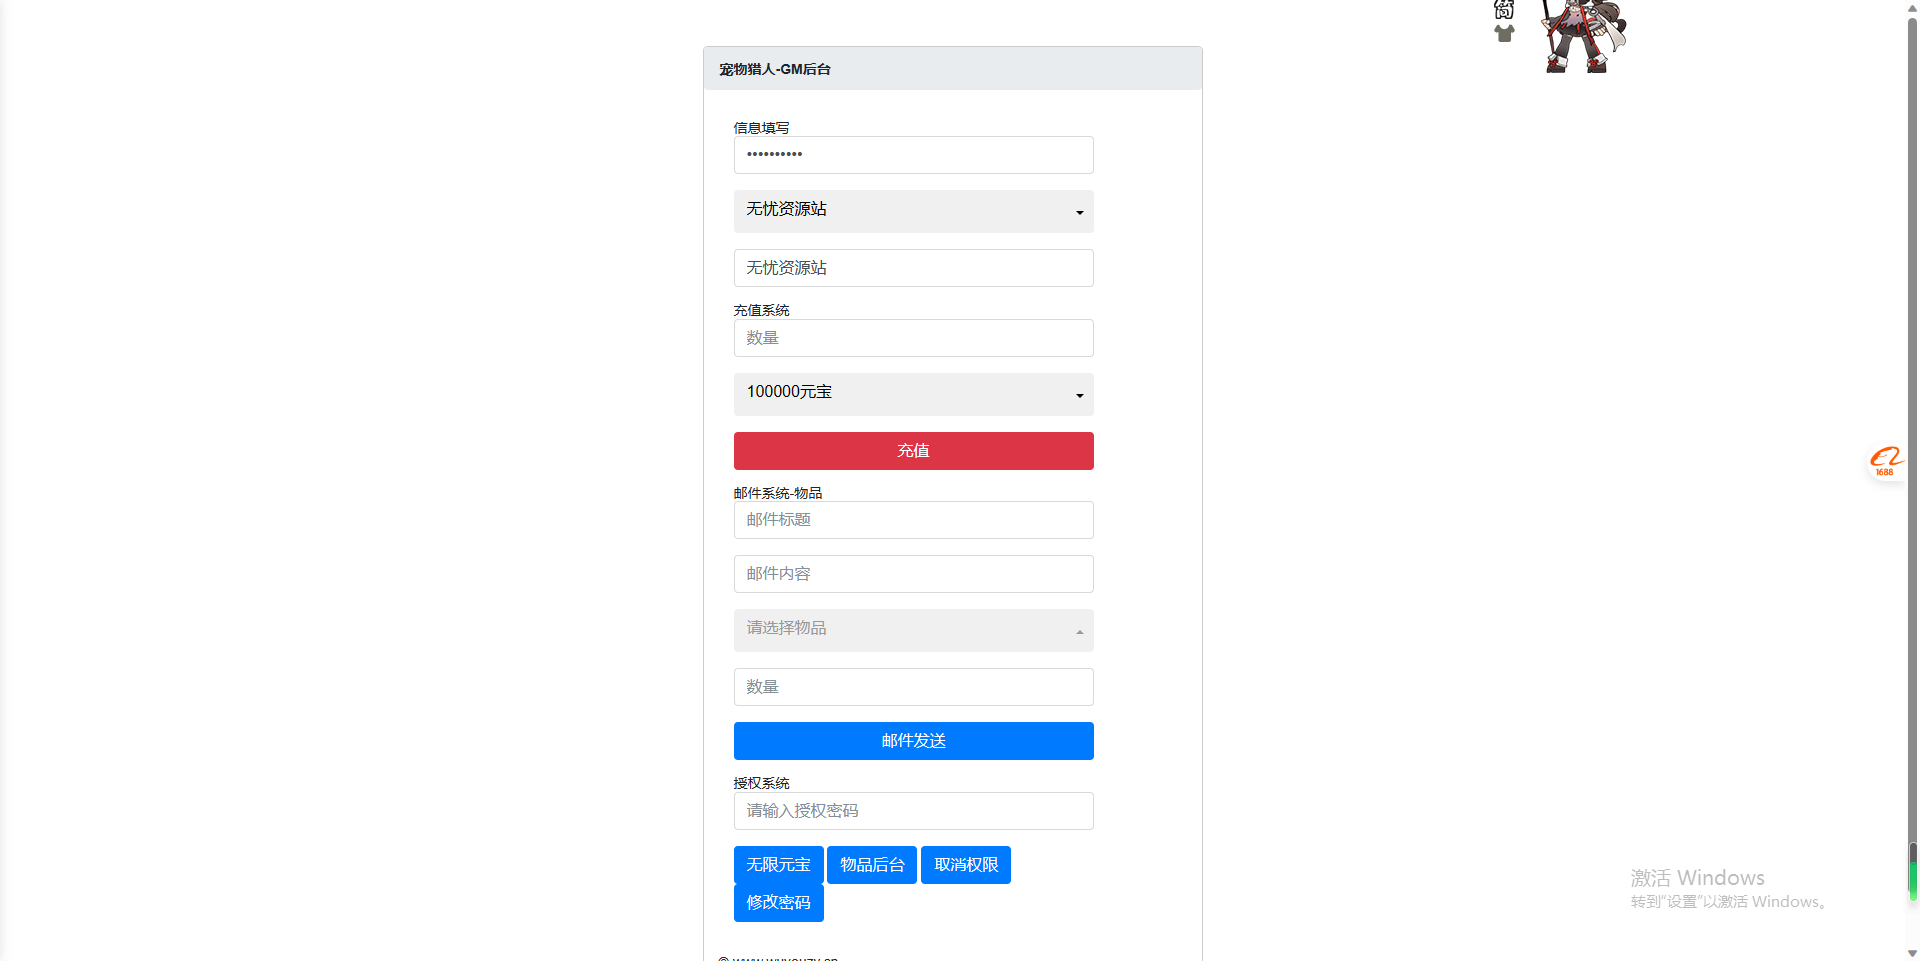Click the anime character mascot figure
Viewport: 1920px width, 961px height.
[1585, 36]
